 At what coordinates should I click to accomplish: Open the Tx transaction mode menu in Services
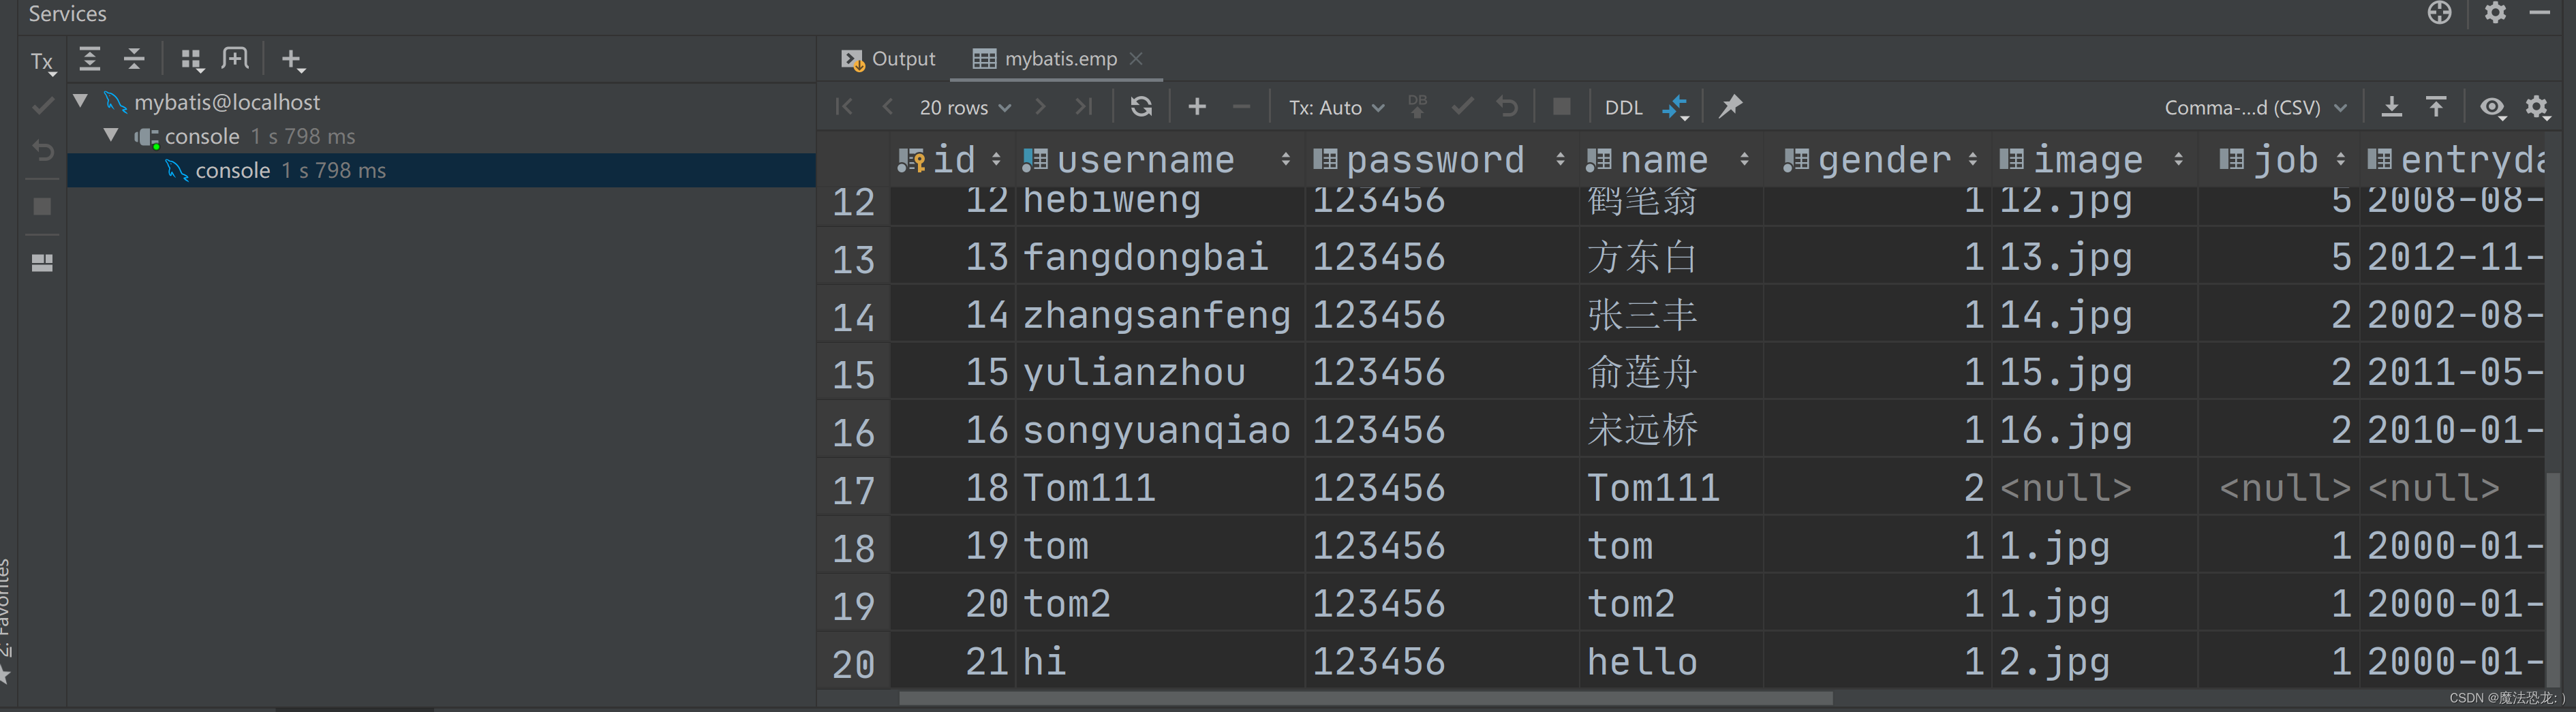click(x=42, y=62)
